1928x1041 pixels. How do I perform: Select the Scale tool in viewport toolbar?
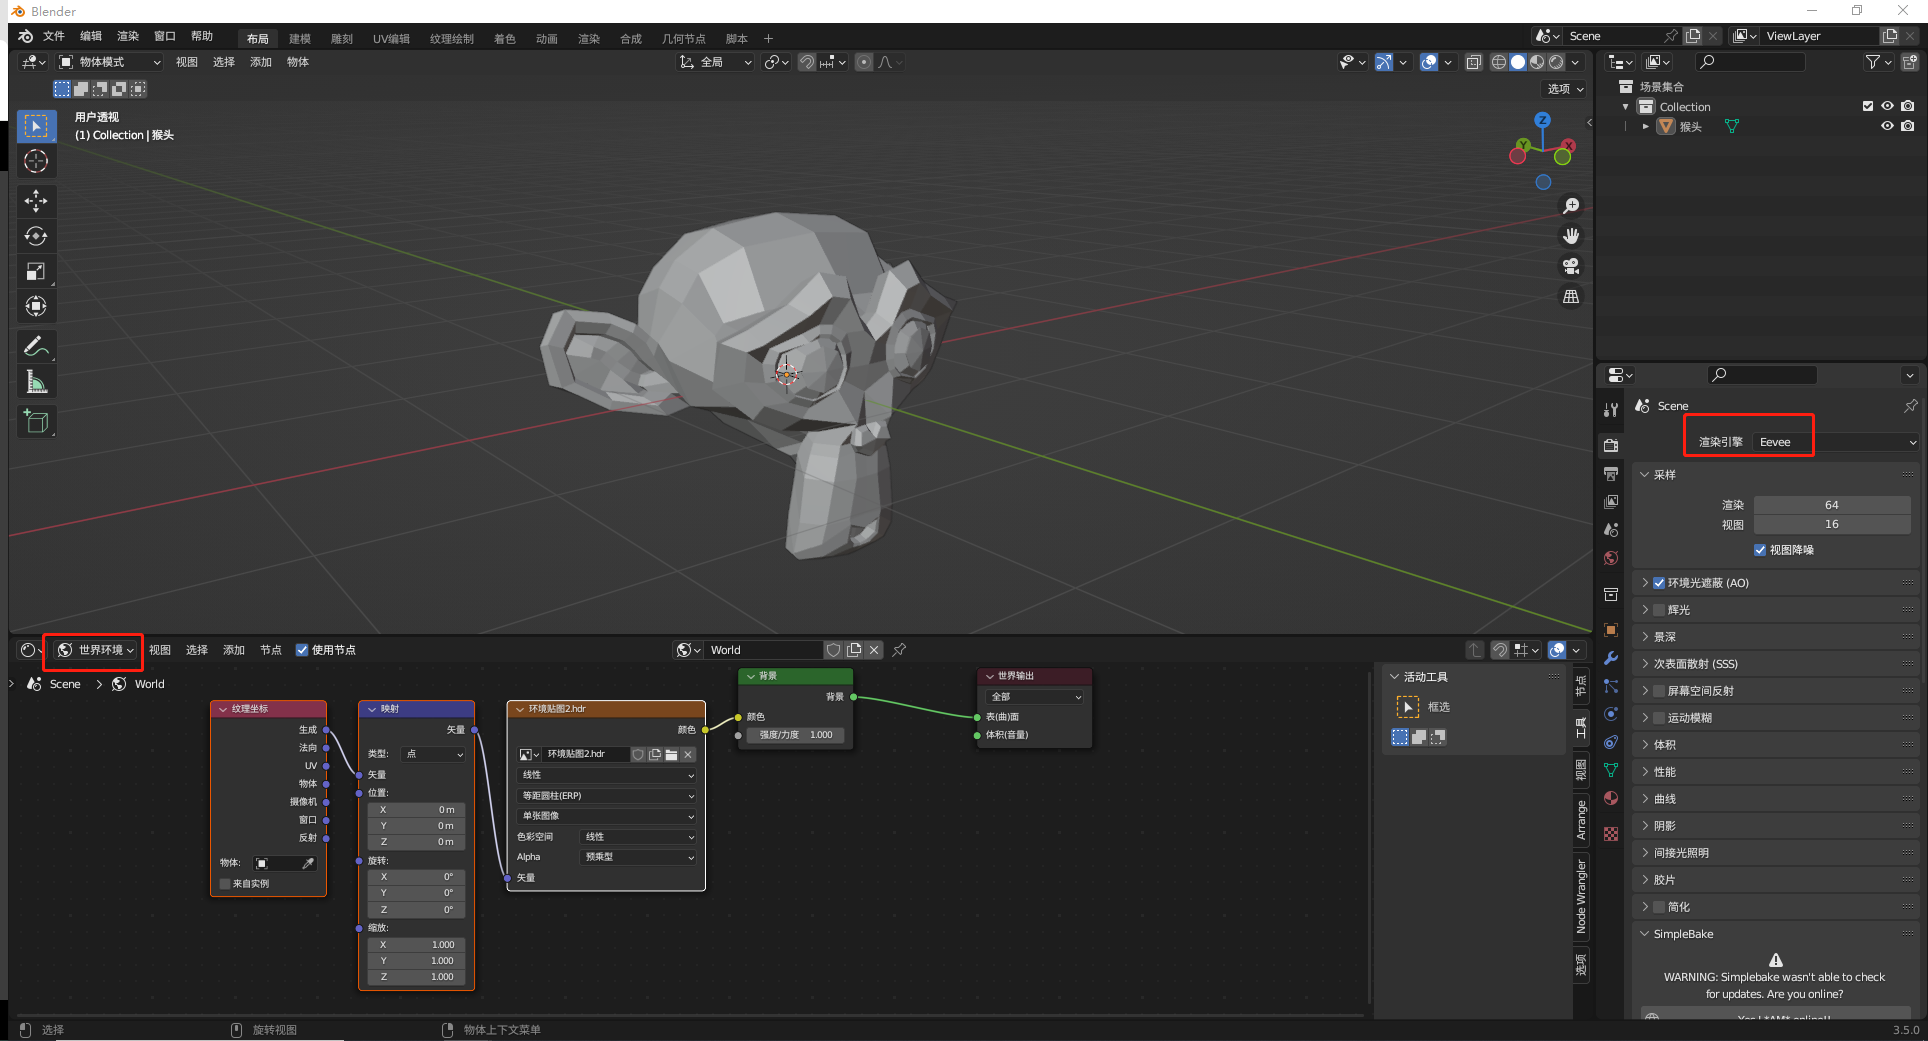tap(36, 271)
